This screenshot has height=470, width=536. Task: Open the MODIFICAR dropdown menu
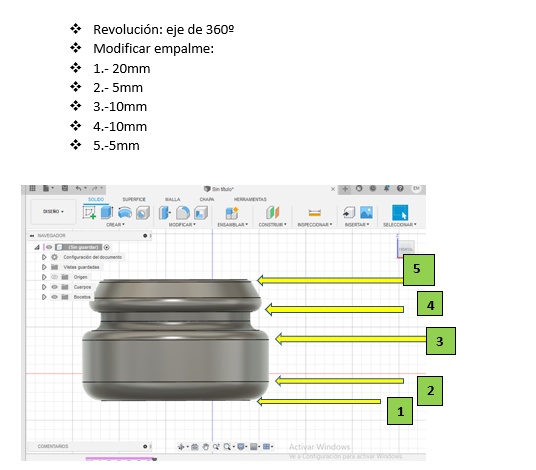pos(182,225)
